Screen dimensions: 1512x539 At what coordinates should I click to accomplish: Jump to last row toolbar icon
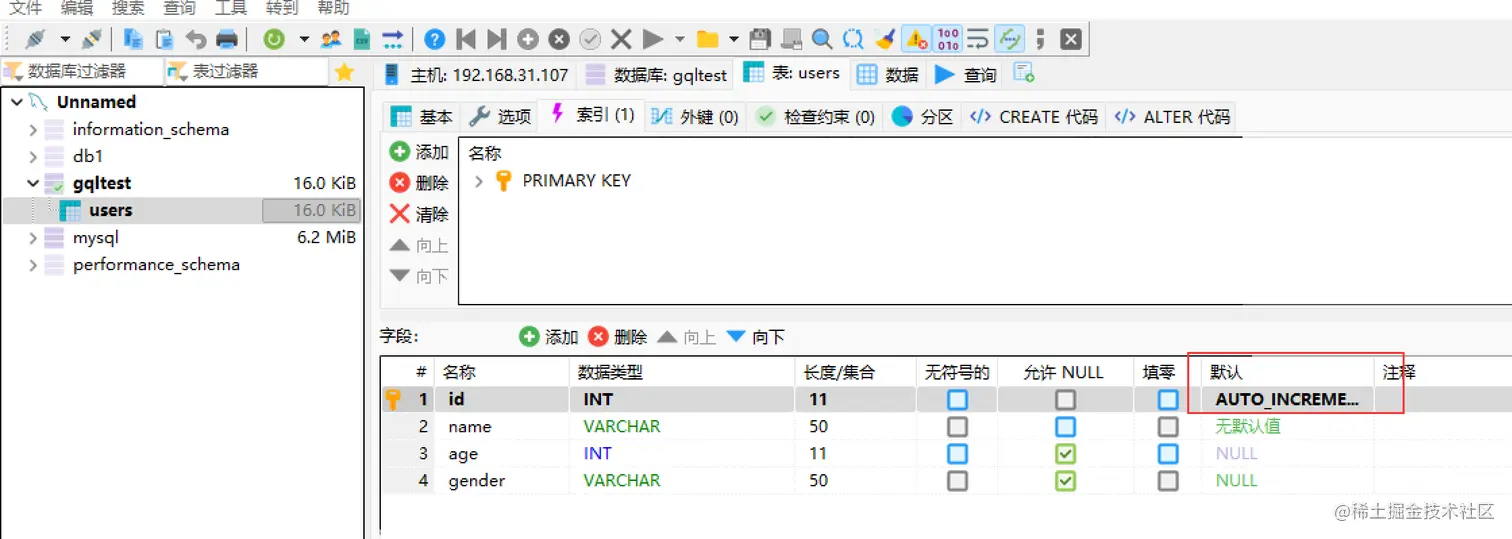point(496,39)
